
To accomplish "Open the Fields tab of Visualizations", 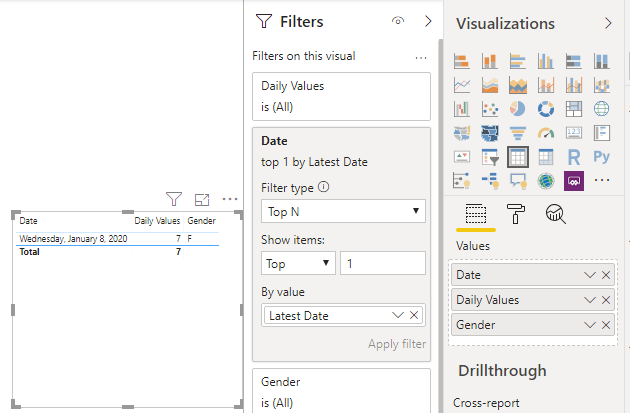I will coord(476,214).
